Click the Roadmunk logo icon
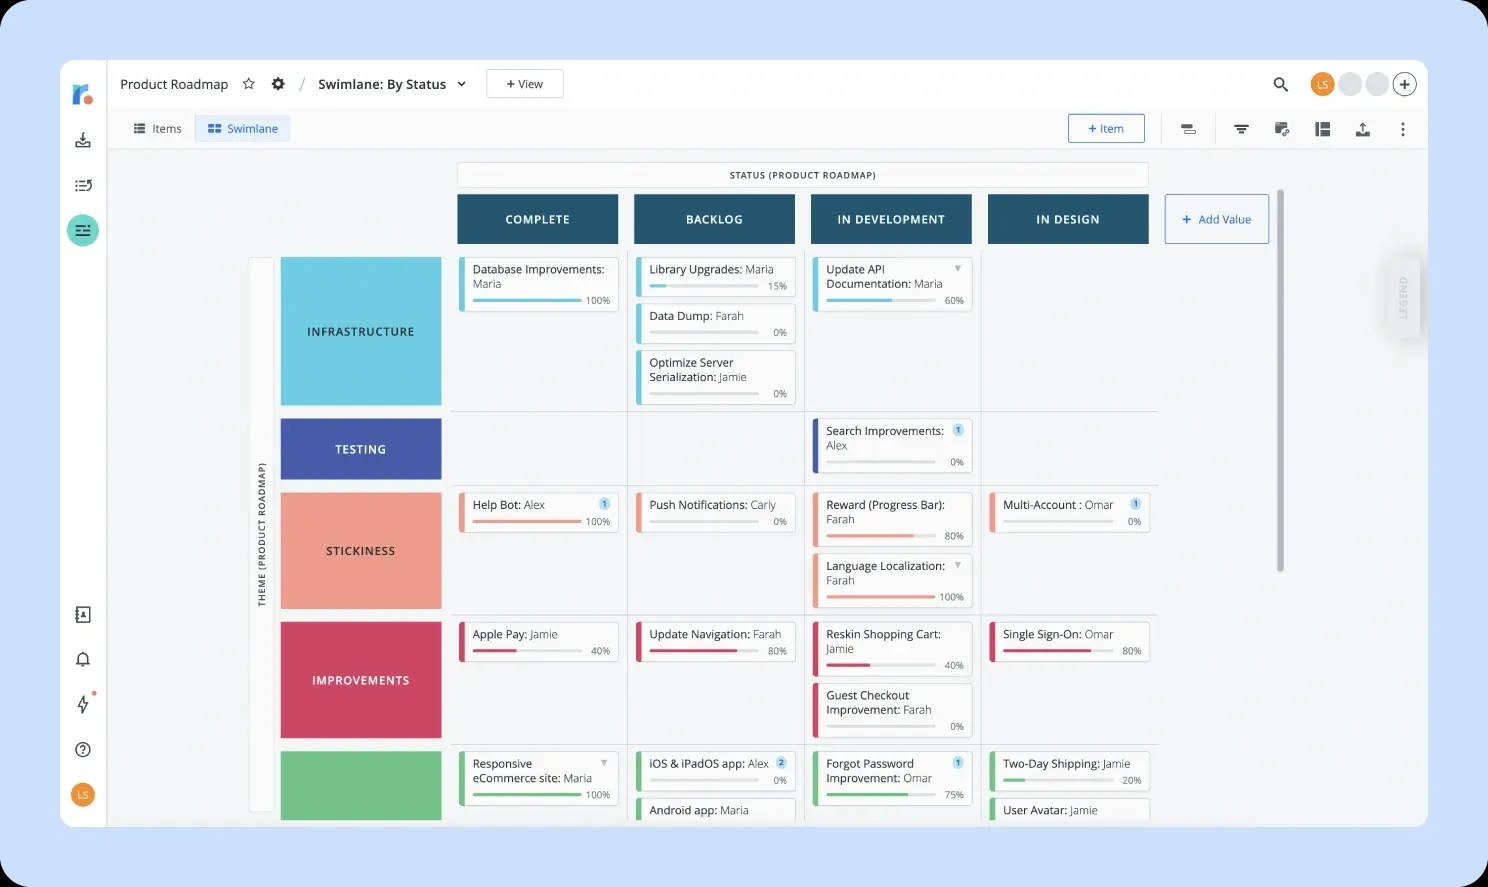1488x887 pixels. [x=82, y=95]
